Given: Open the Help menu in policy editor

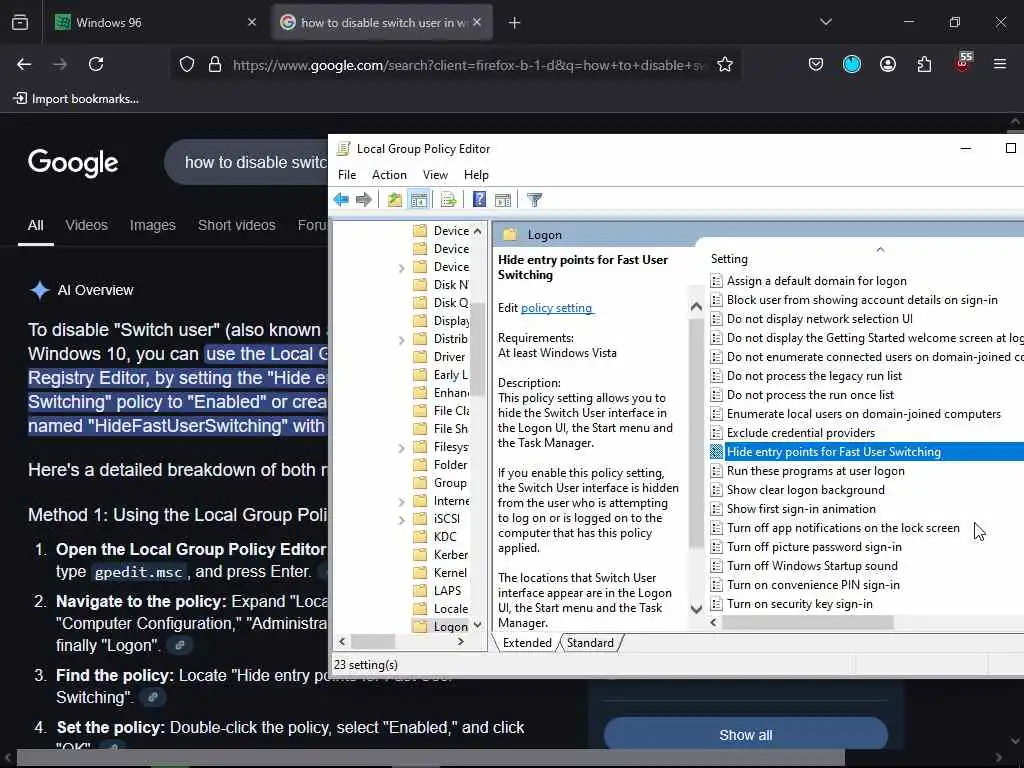Looking at the screenshot, I should (x=476, y=174).
